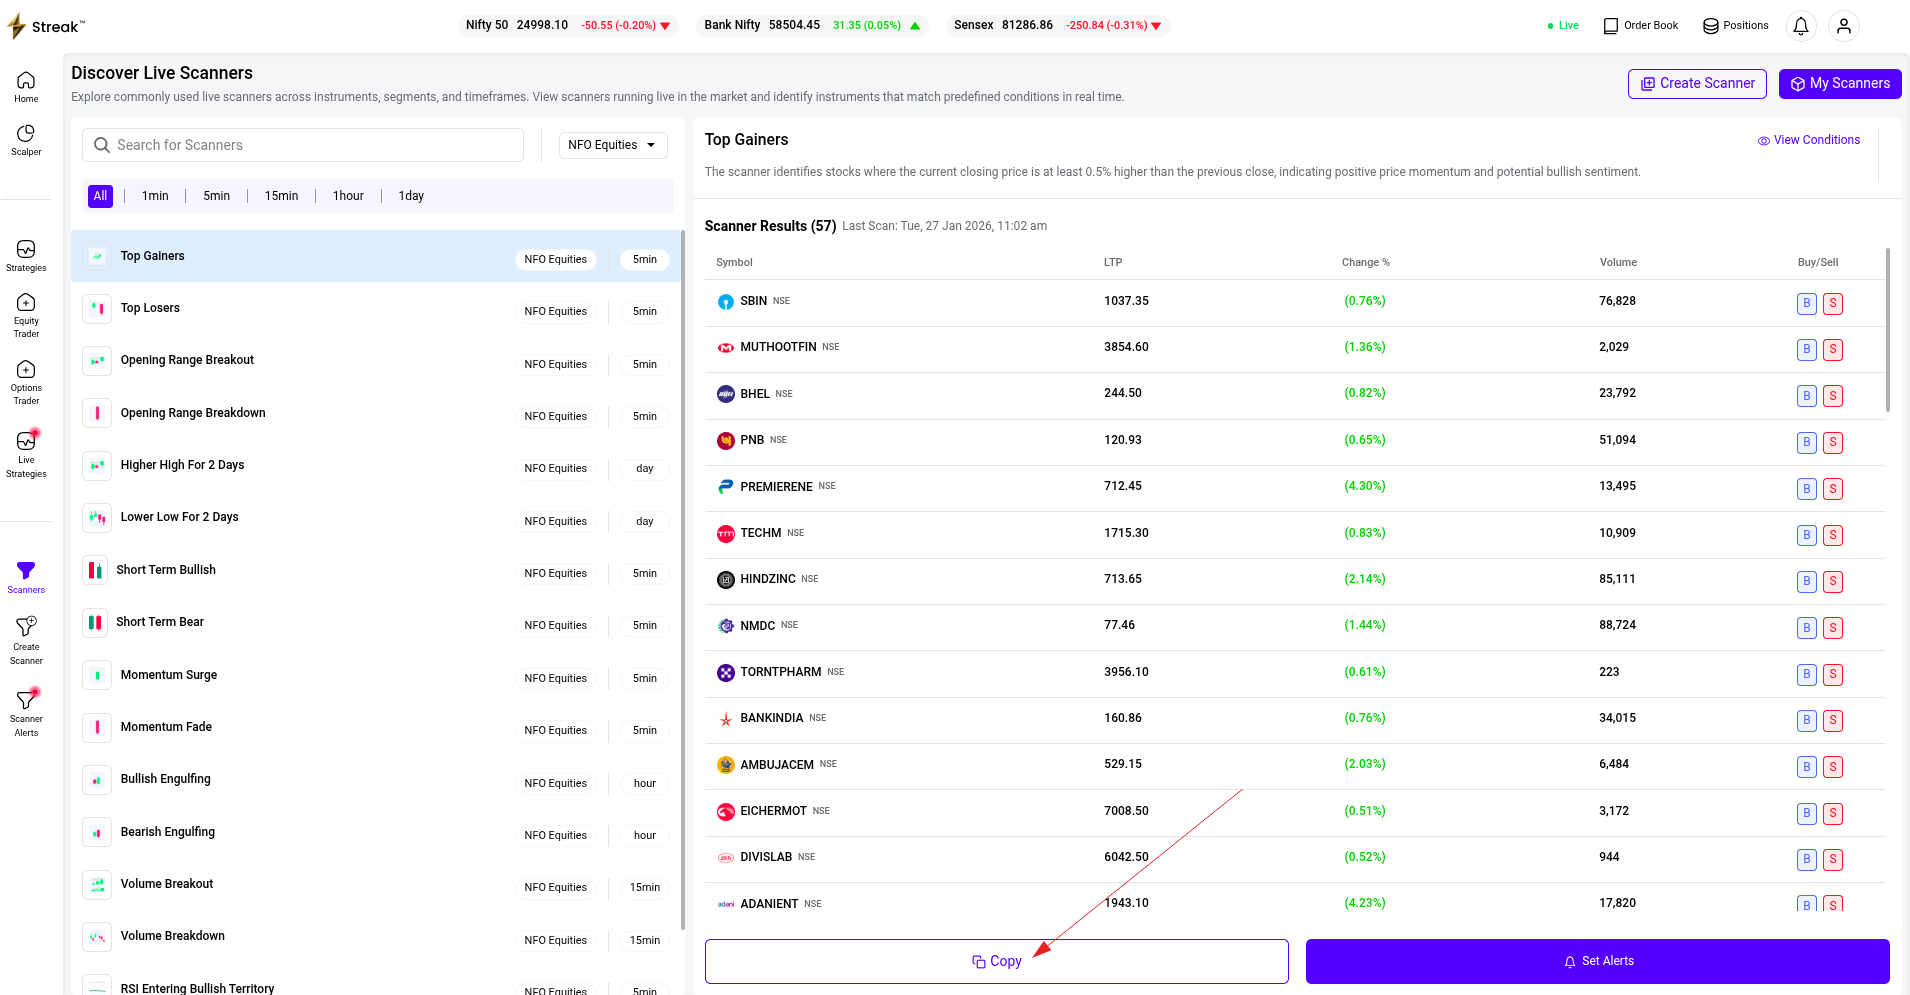Viewport: 1910px width, 995px height.
Task: Filter scanners by 15min timeframe
Action: coord(281,196)
